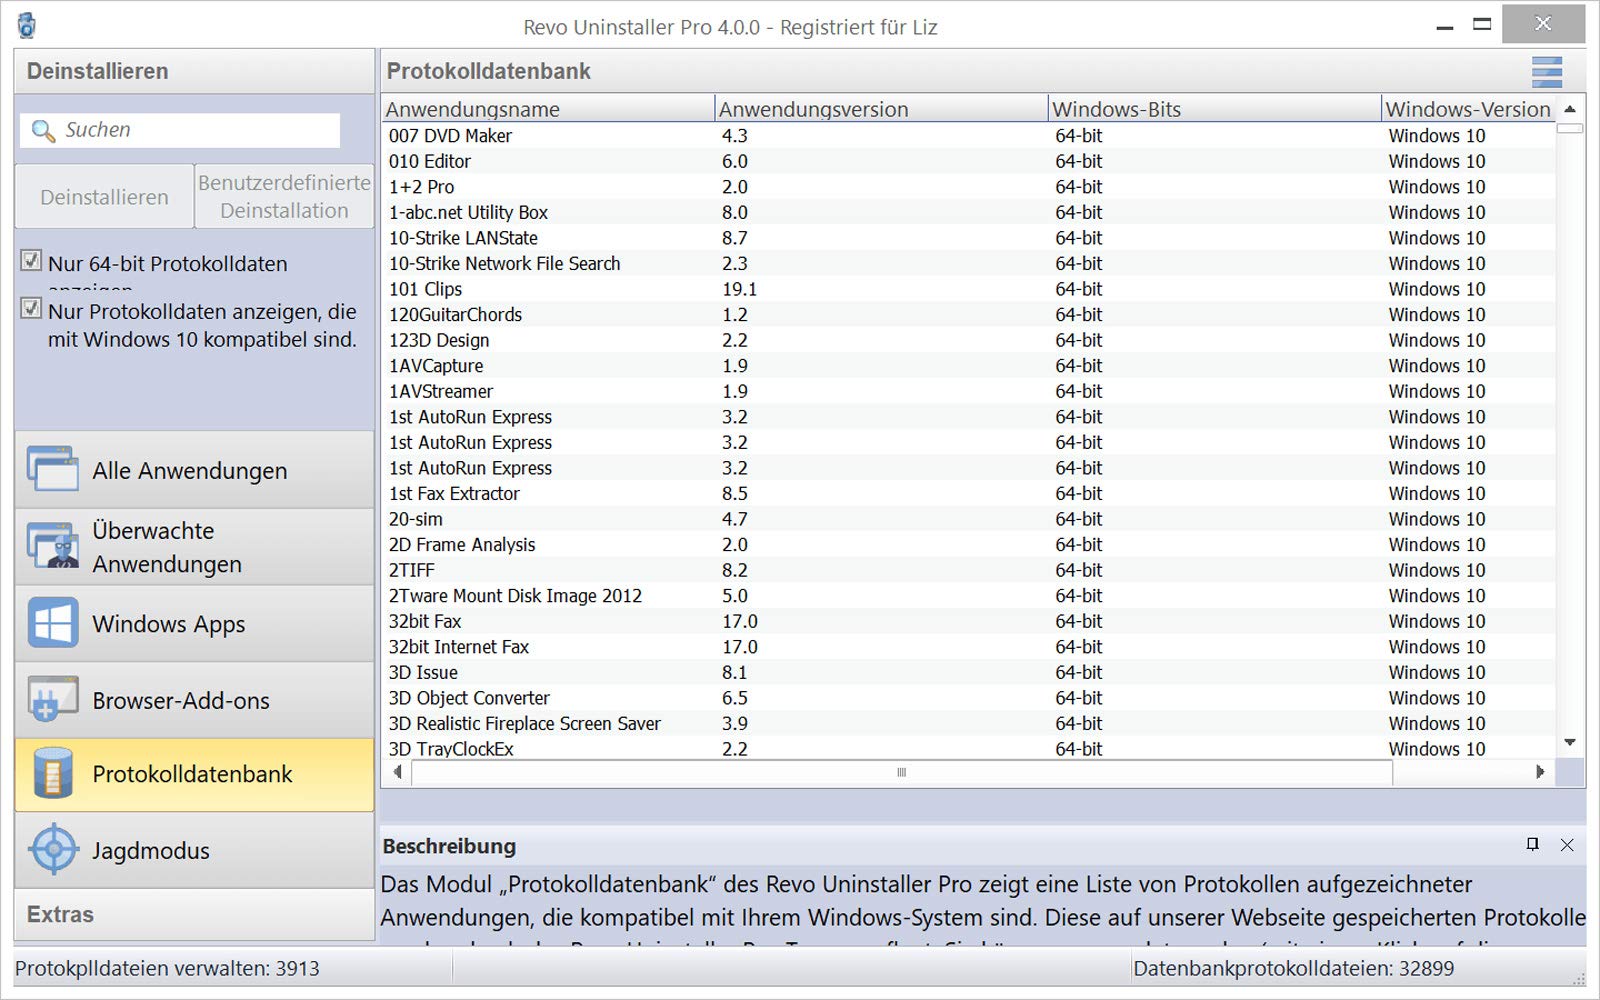Screen dimensions: 1600x1000
Task: Click the Windows Apps logo icon
Action: pyautogui.click(x=53, y=623)
